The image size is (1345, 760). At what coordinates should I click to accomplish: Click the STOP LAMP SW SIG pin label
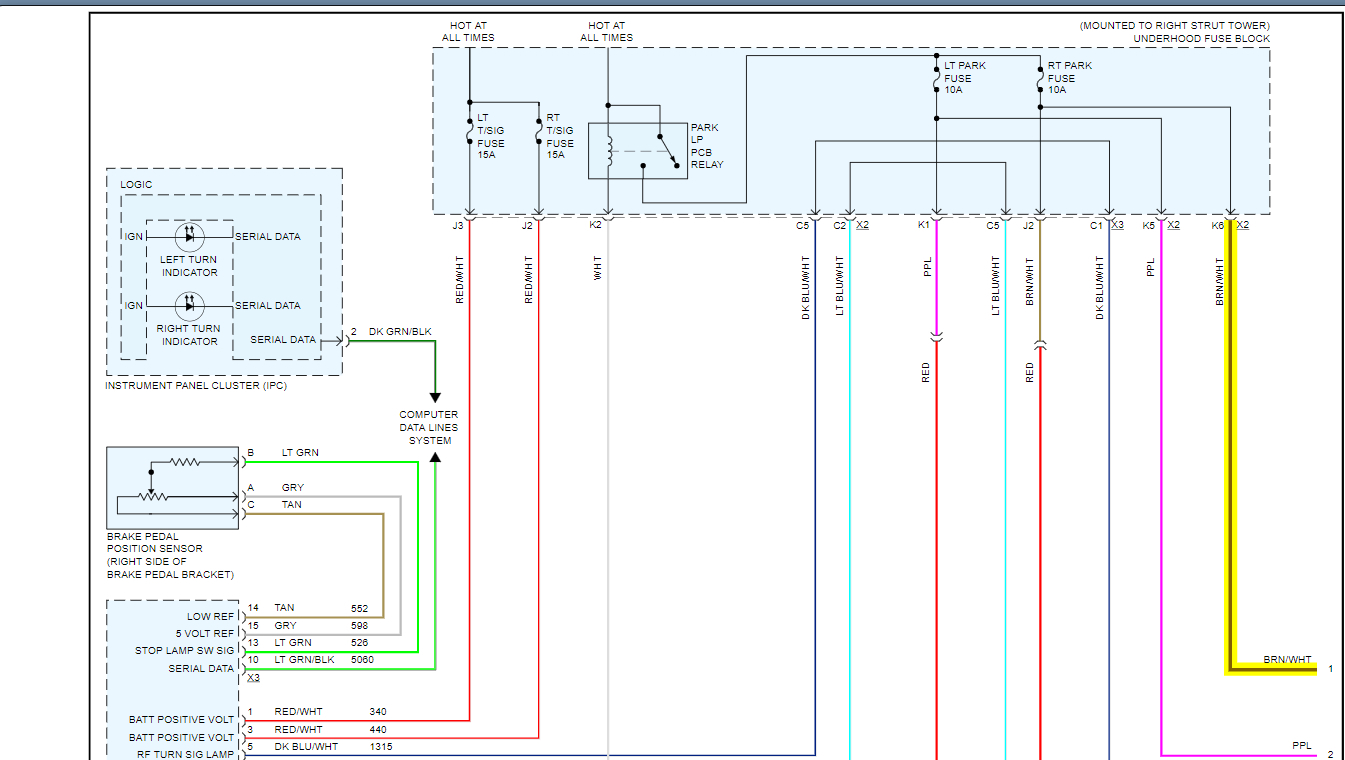click(184, 651)
